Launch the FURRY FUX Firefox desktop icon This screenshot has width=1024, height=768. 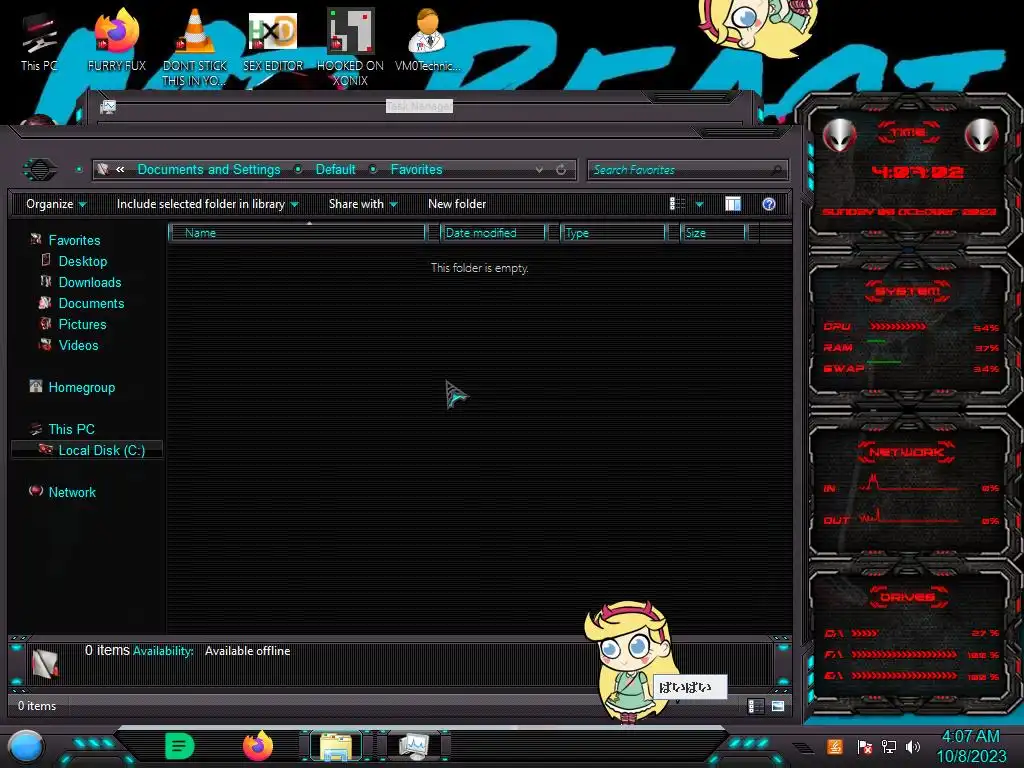coord(117,40)
